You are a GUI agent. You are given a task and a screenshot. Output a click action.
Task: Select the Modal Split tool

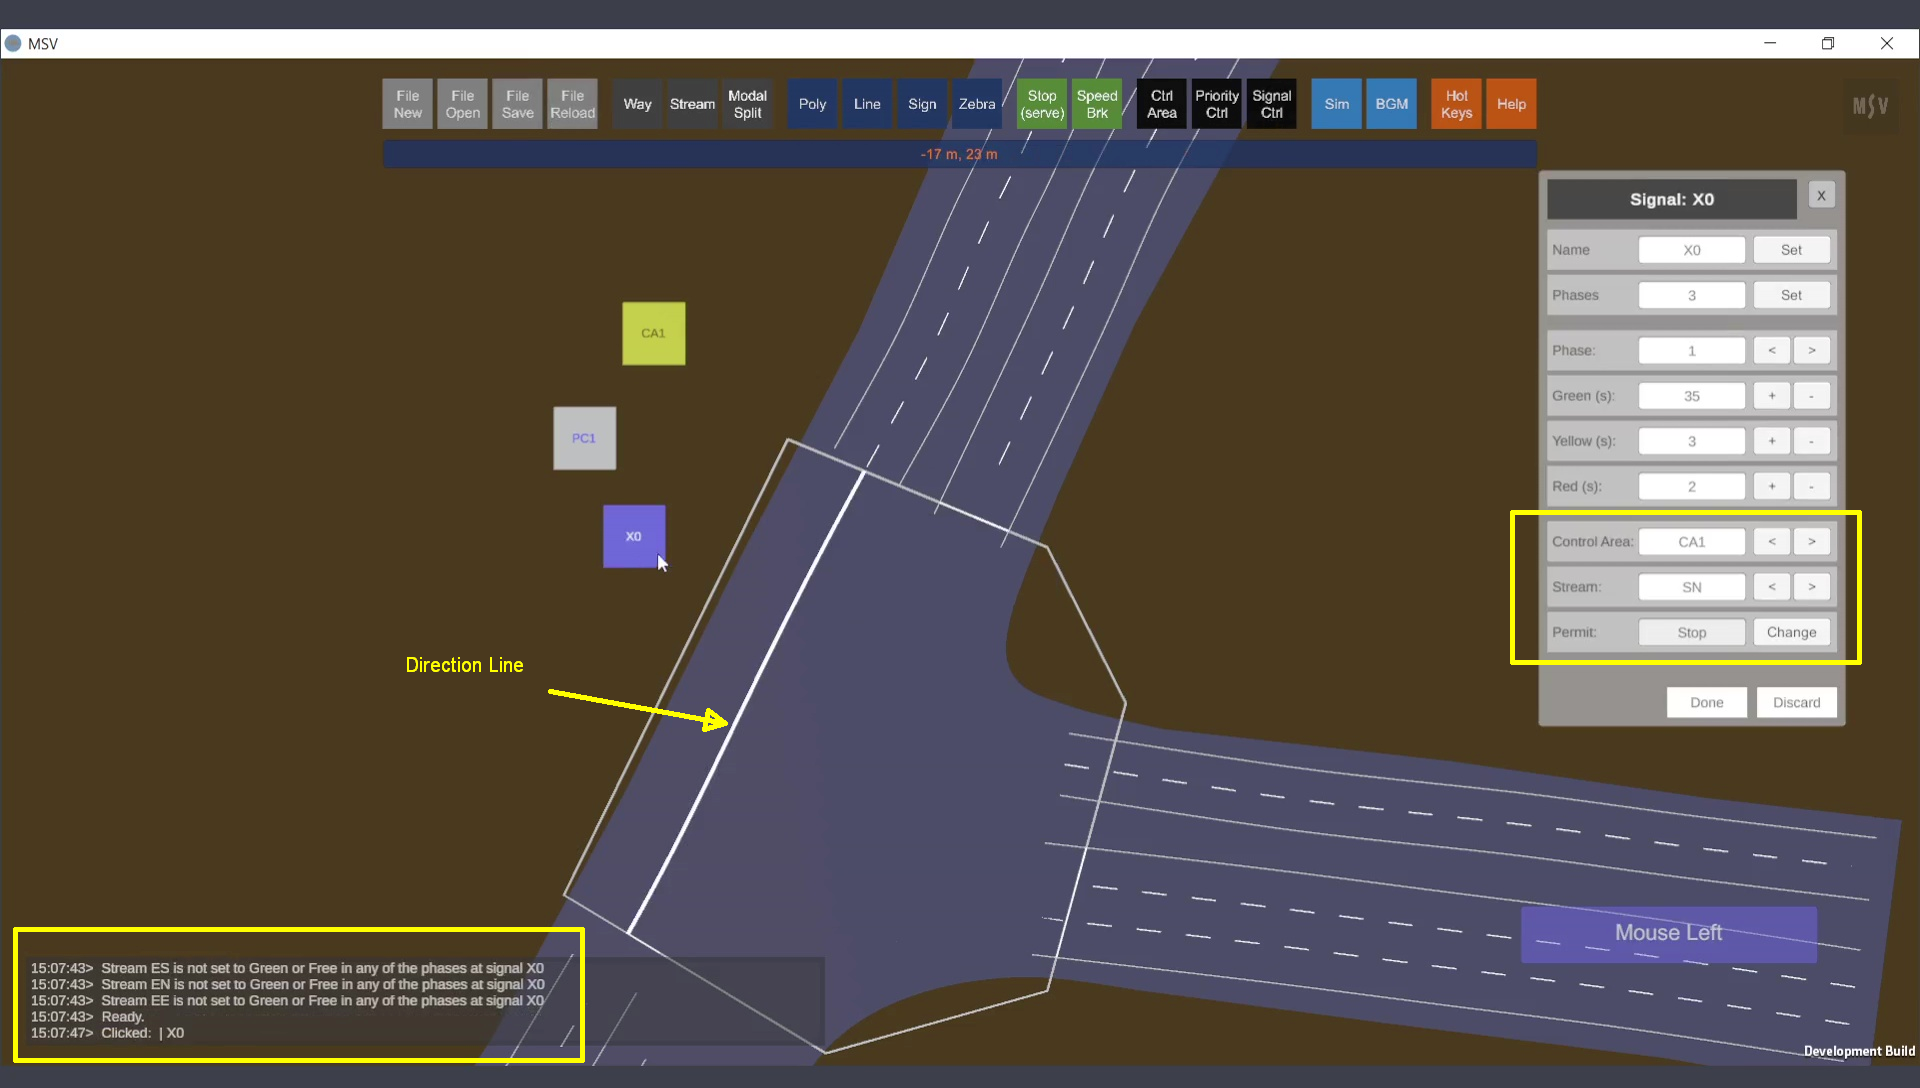coord(747,104)
